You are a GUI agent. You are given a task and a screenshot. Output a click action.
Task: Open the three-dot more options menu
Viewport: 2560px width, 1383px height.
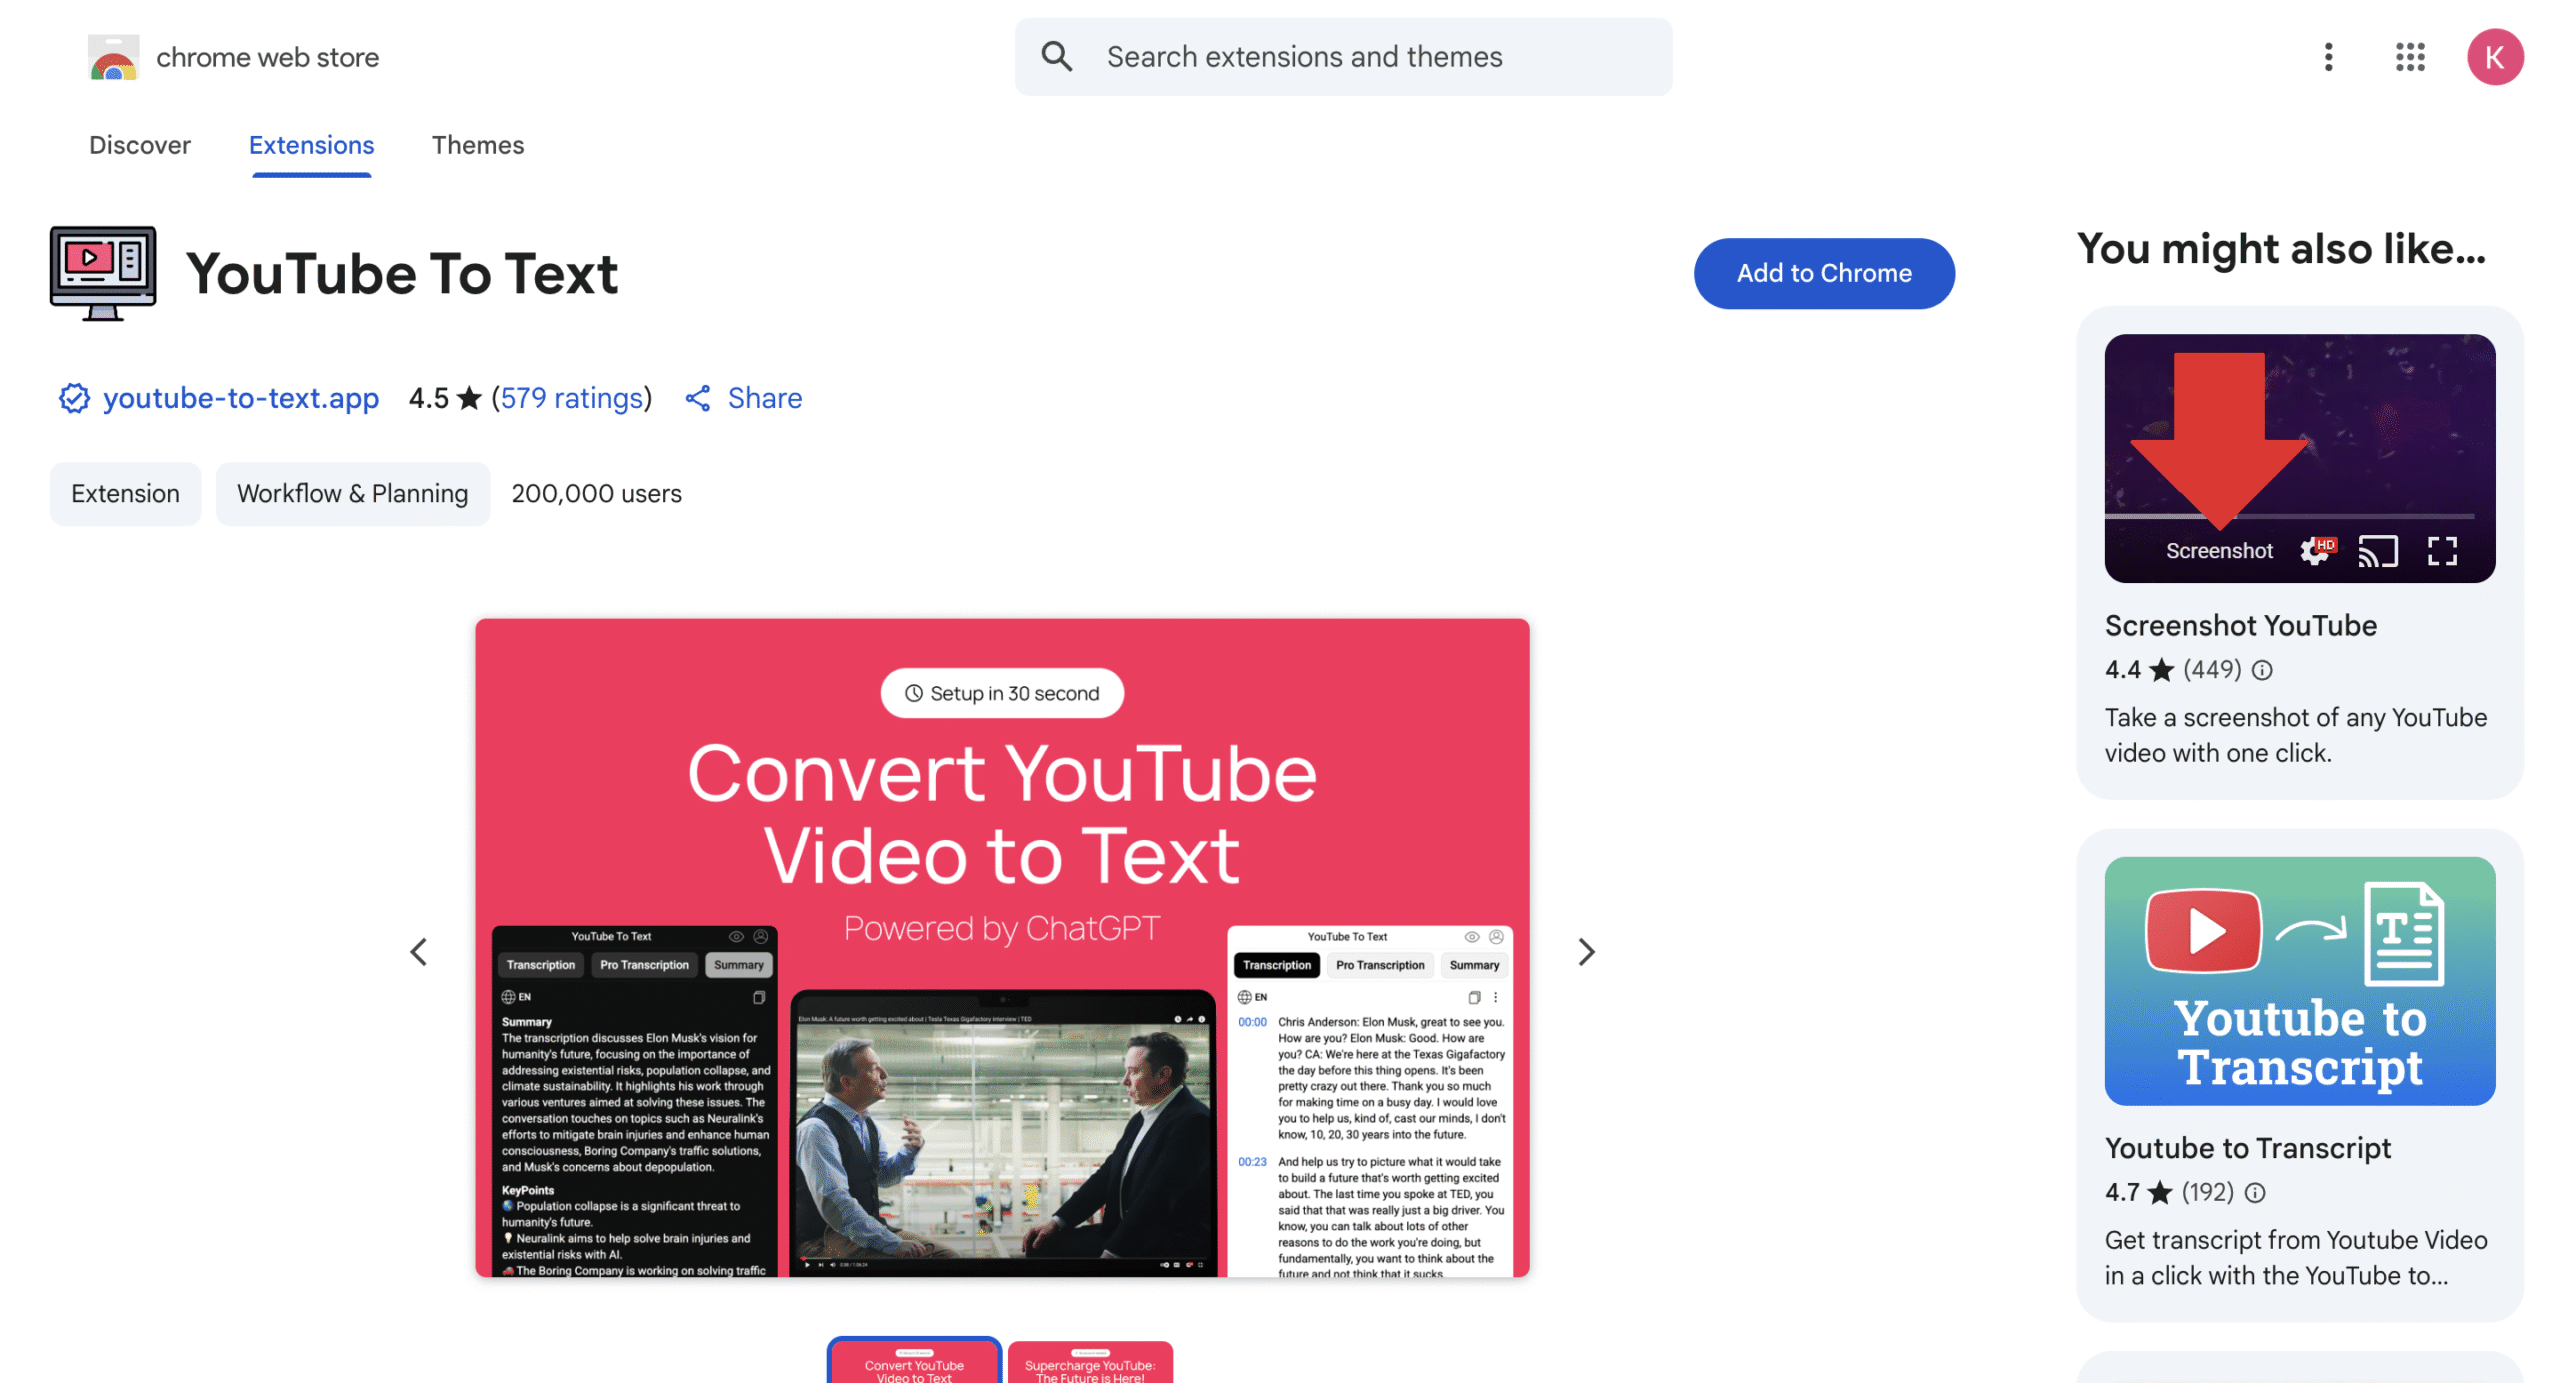click(x=2327, y=57)
